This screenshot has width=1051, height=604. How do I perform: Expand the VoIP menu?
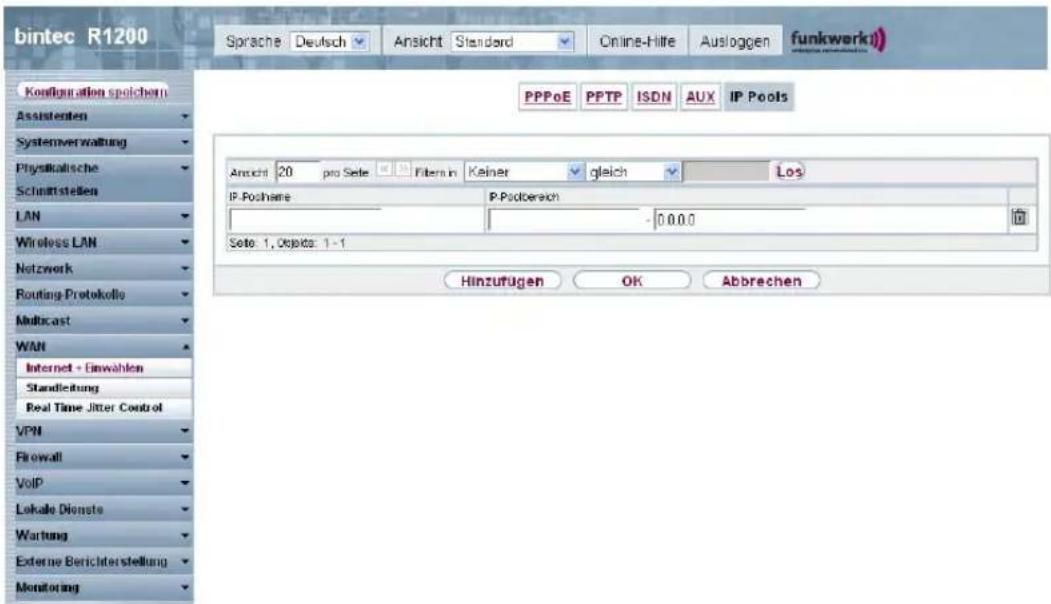pos(103,483)
